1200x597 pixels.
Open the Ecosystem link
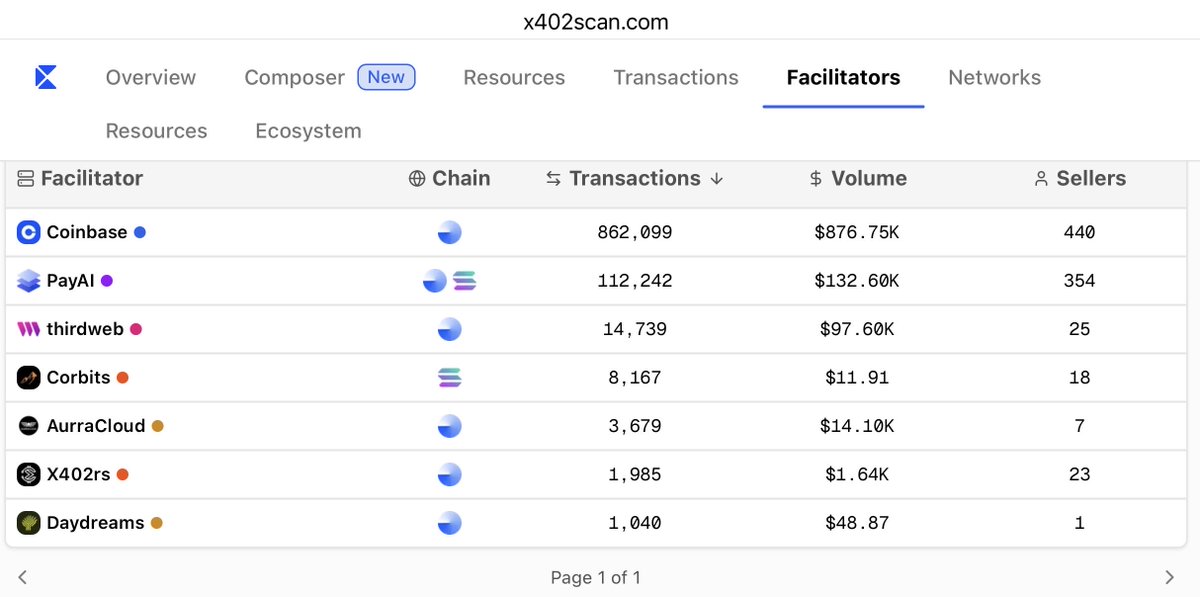pos(307,130)
